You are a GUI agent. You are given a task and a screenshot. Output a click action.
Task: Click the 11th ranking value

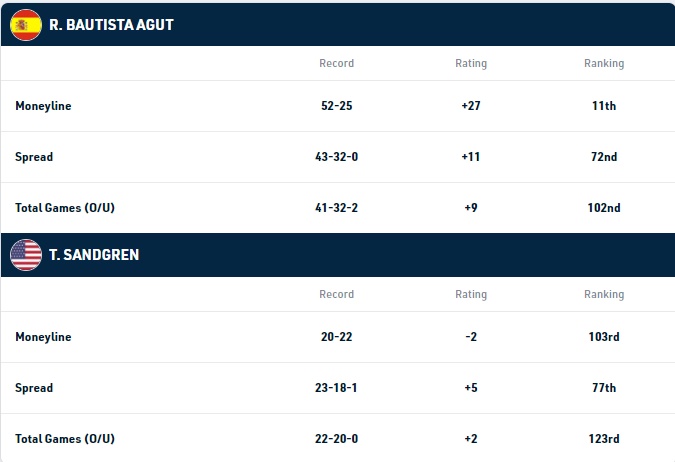604,106
